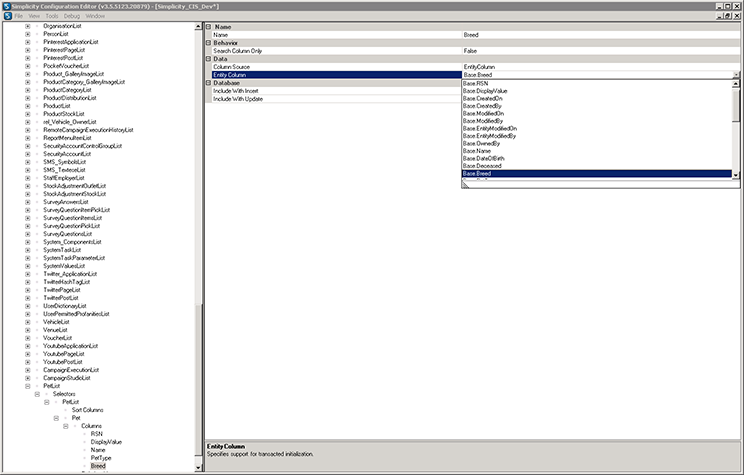
Task: Collapse the Behavior property category
Action: pos(208,43)
